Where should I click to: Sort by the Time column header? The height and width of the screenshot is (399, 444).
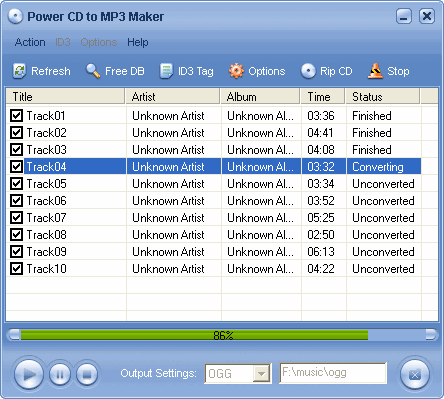(x=323, y=97)
